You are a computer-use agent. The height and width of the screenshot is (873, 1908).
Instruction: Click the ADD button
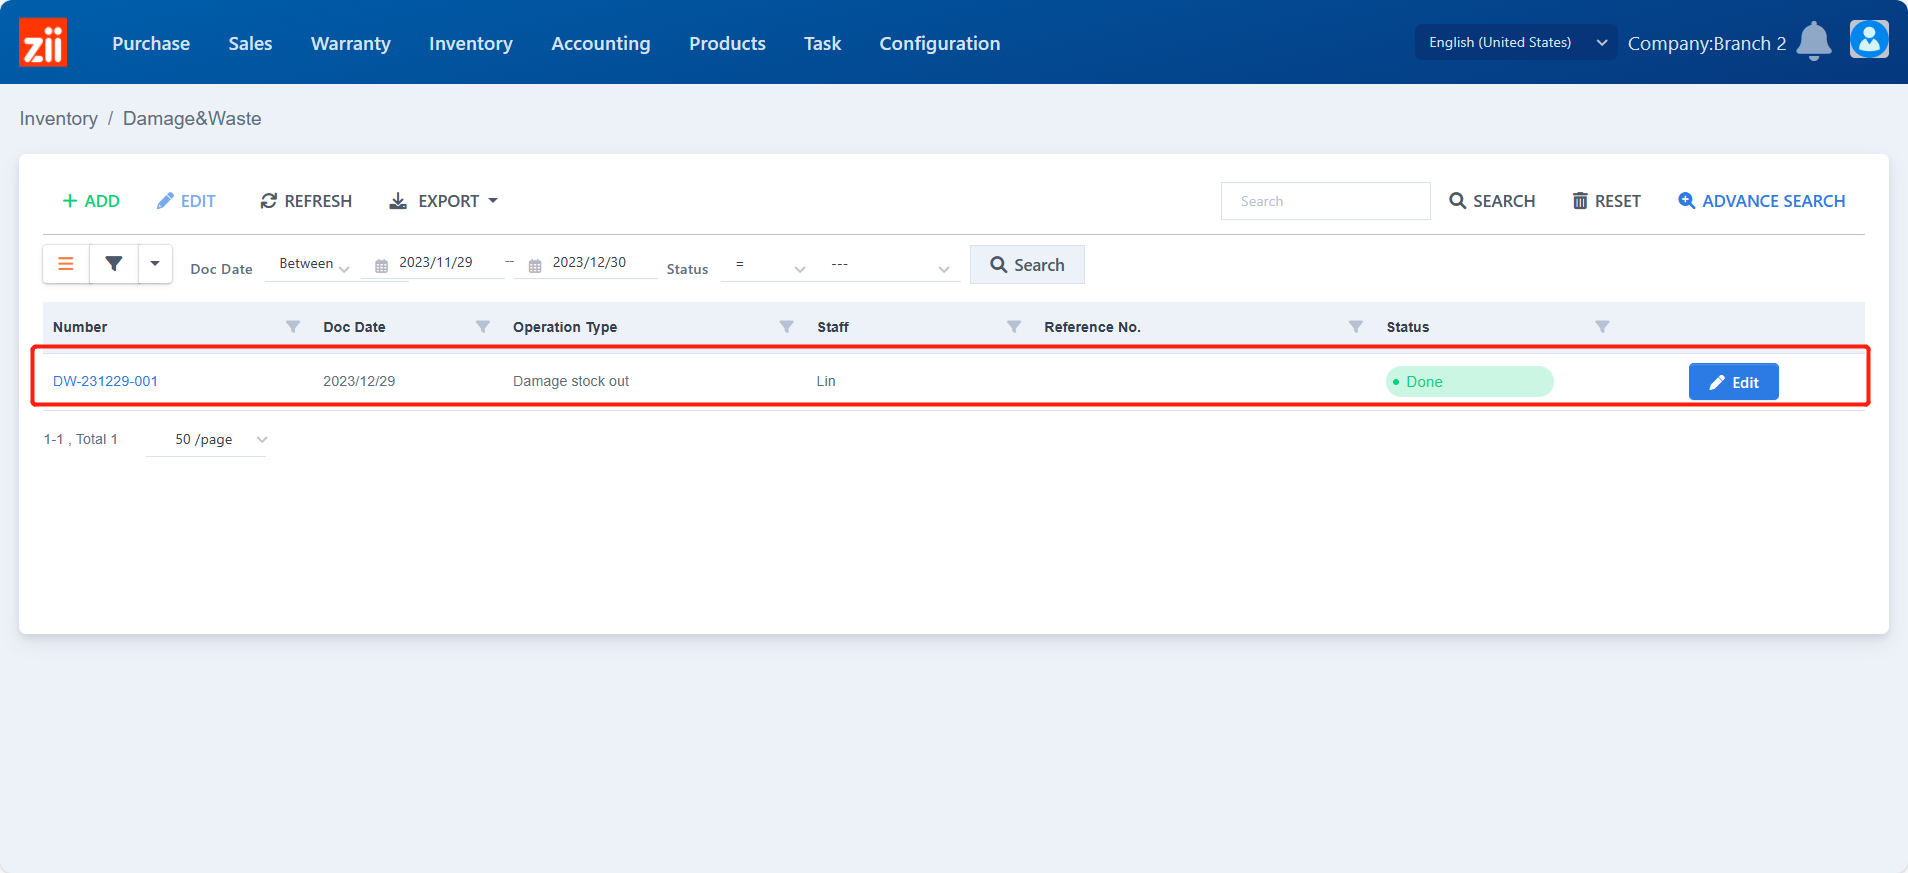coord(91,201)
